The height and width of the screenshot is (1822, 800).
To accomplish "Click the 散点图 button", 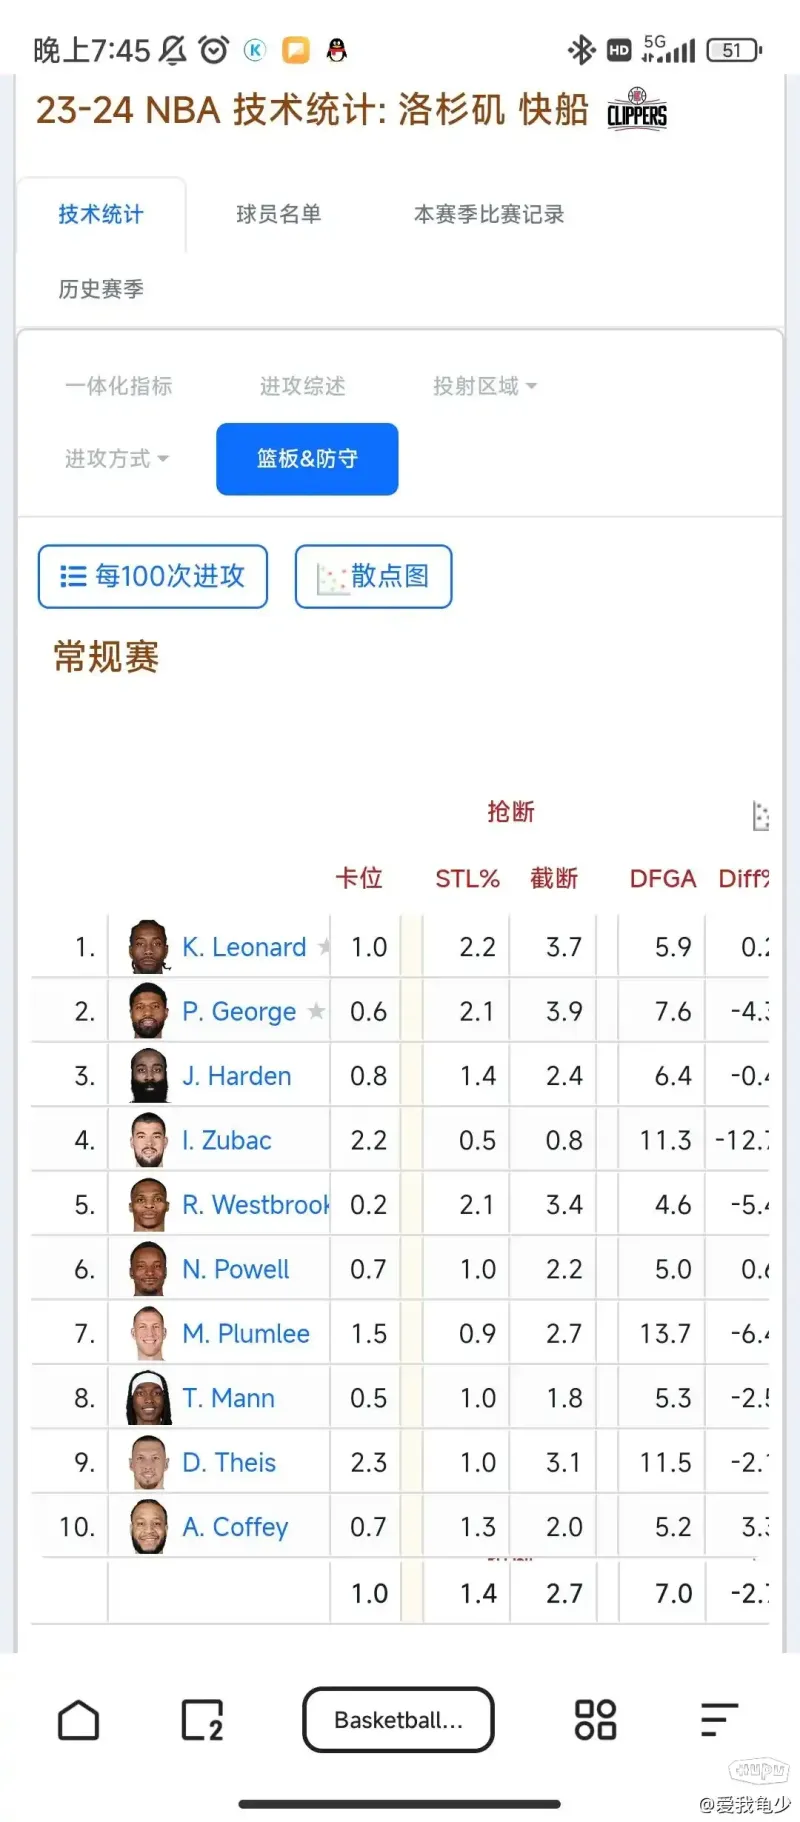I will [x=373, y=576].
